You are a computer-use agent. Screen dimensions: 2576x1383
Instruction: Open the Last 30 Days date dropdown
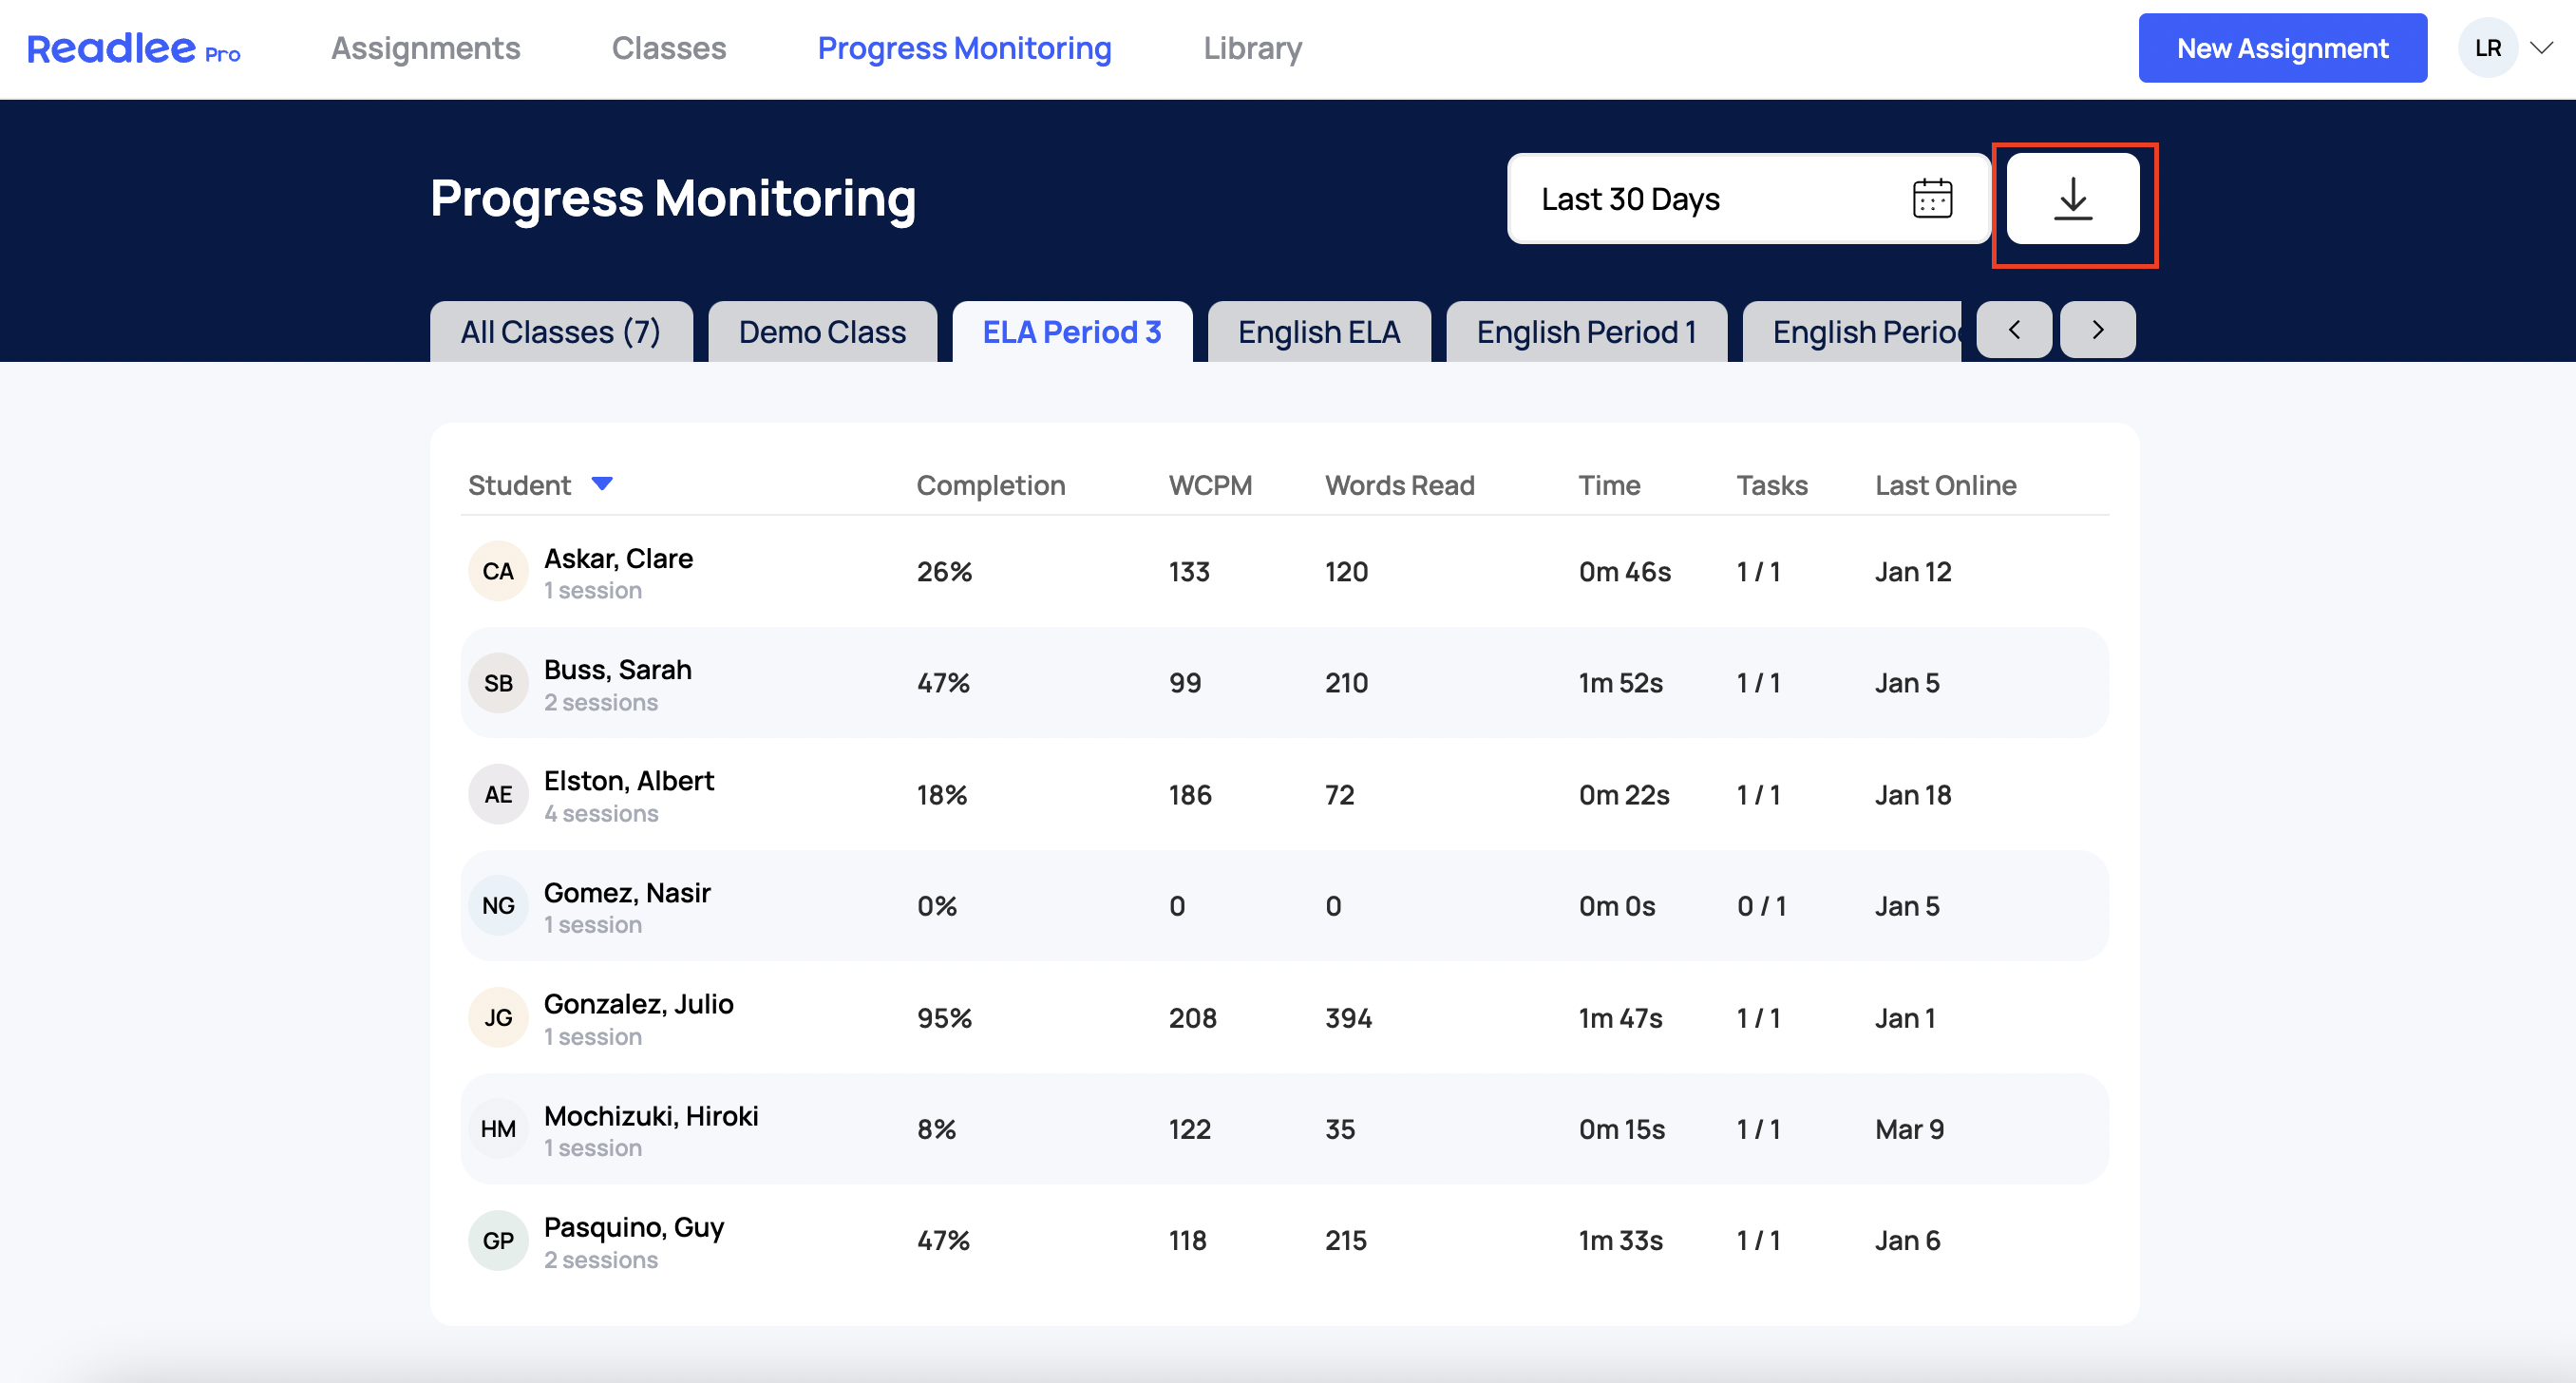(x=1748, y=199)
